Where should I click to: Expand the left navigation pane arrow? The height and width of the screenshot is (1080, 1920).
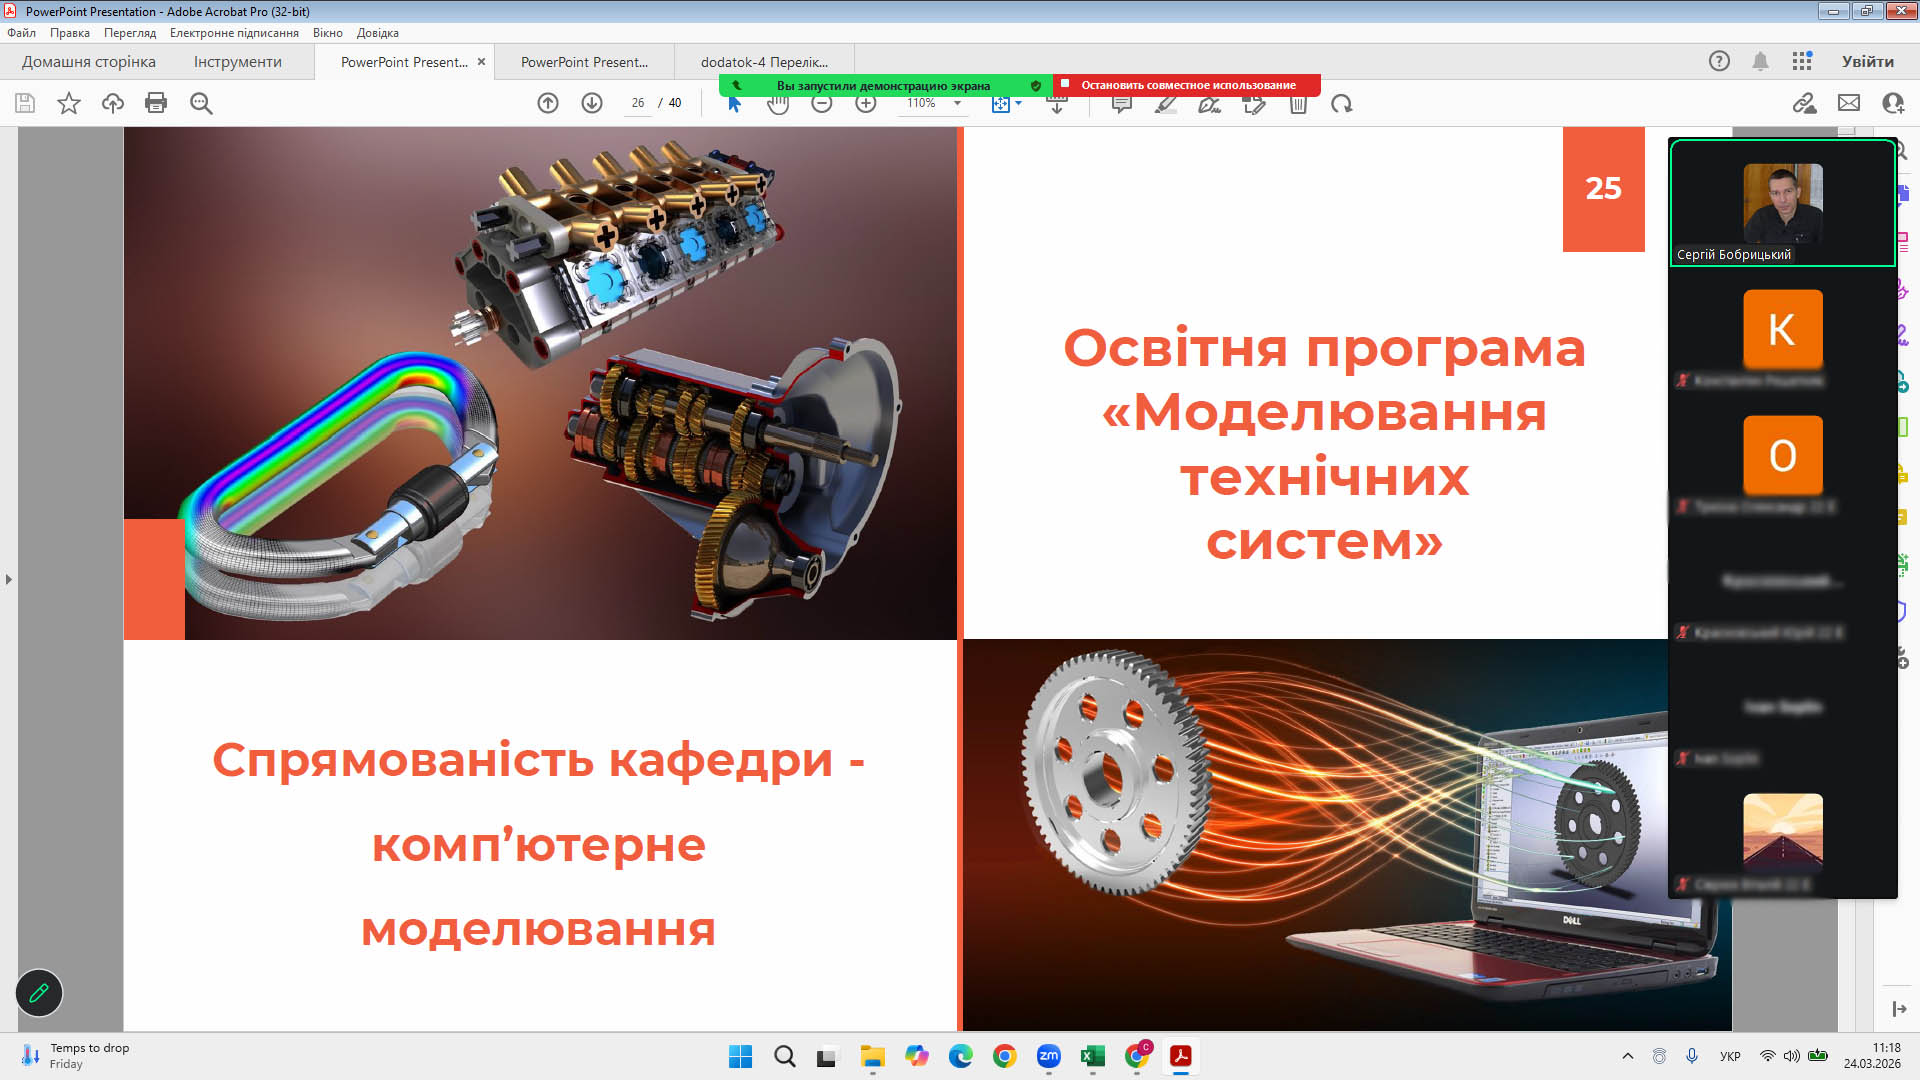(x=9, y=579)
